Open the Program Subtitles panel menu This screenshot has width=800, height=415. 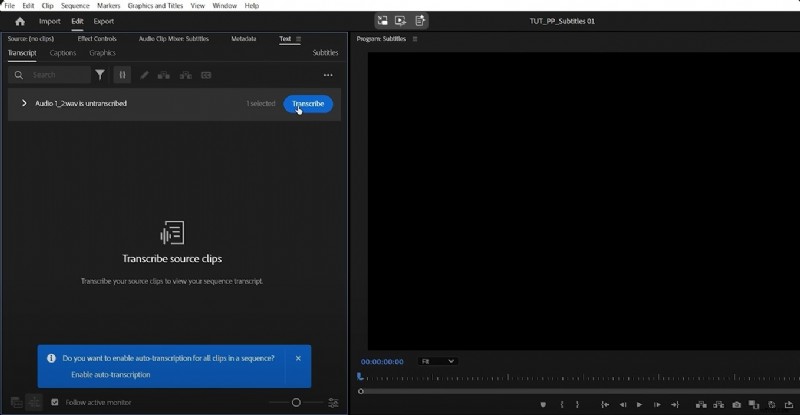[415, 39]
